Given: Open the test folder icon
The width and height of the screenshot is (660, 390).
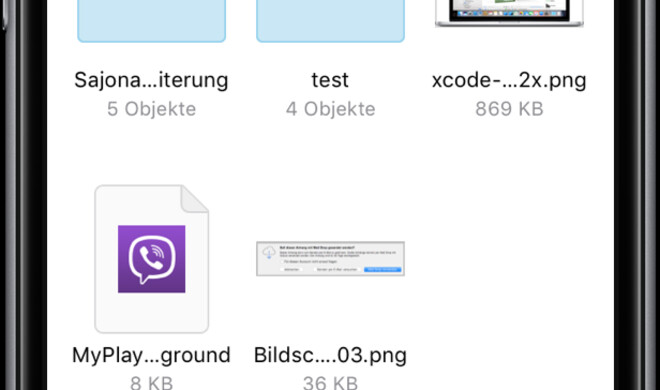Looking at the screenshot, I should click(330, 21).
